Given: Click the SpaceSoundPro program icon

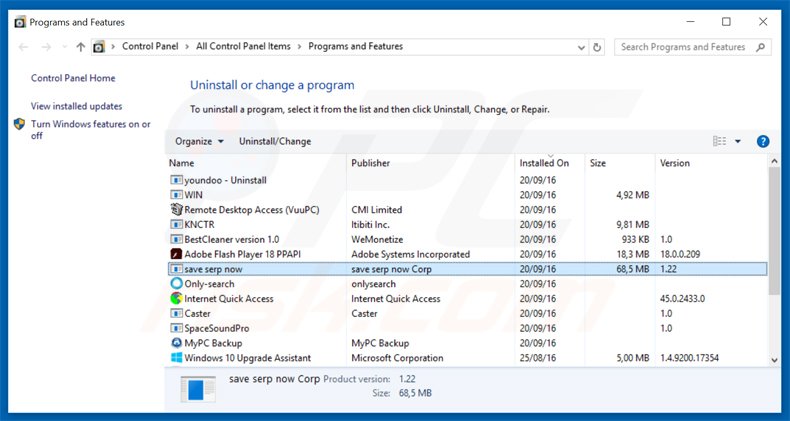Looking at the screenshot, I should pos(176,328).
